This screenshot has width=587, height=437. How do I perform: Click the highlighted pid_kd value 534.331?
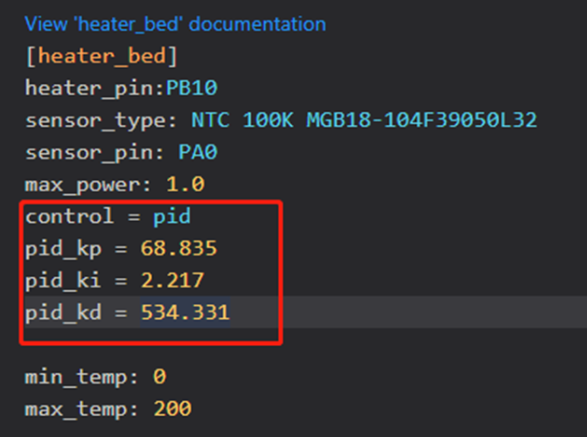[185, 313]
